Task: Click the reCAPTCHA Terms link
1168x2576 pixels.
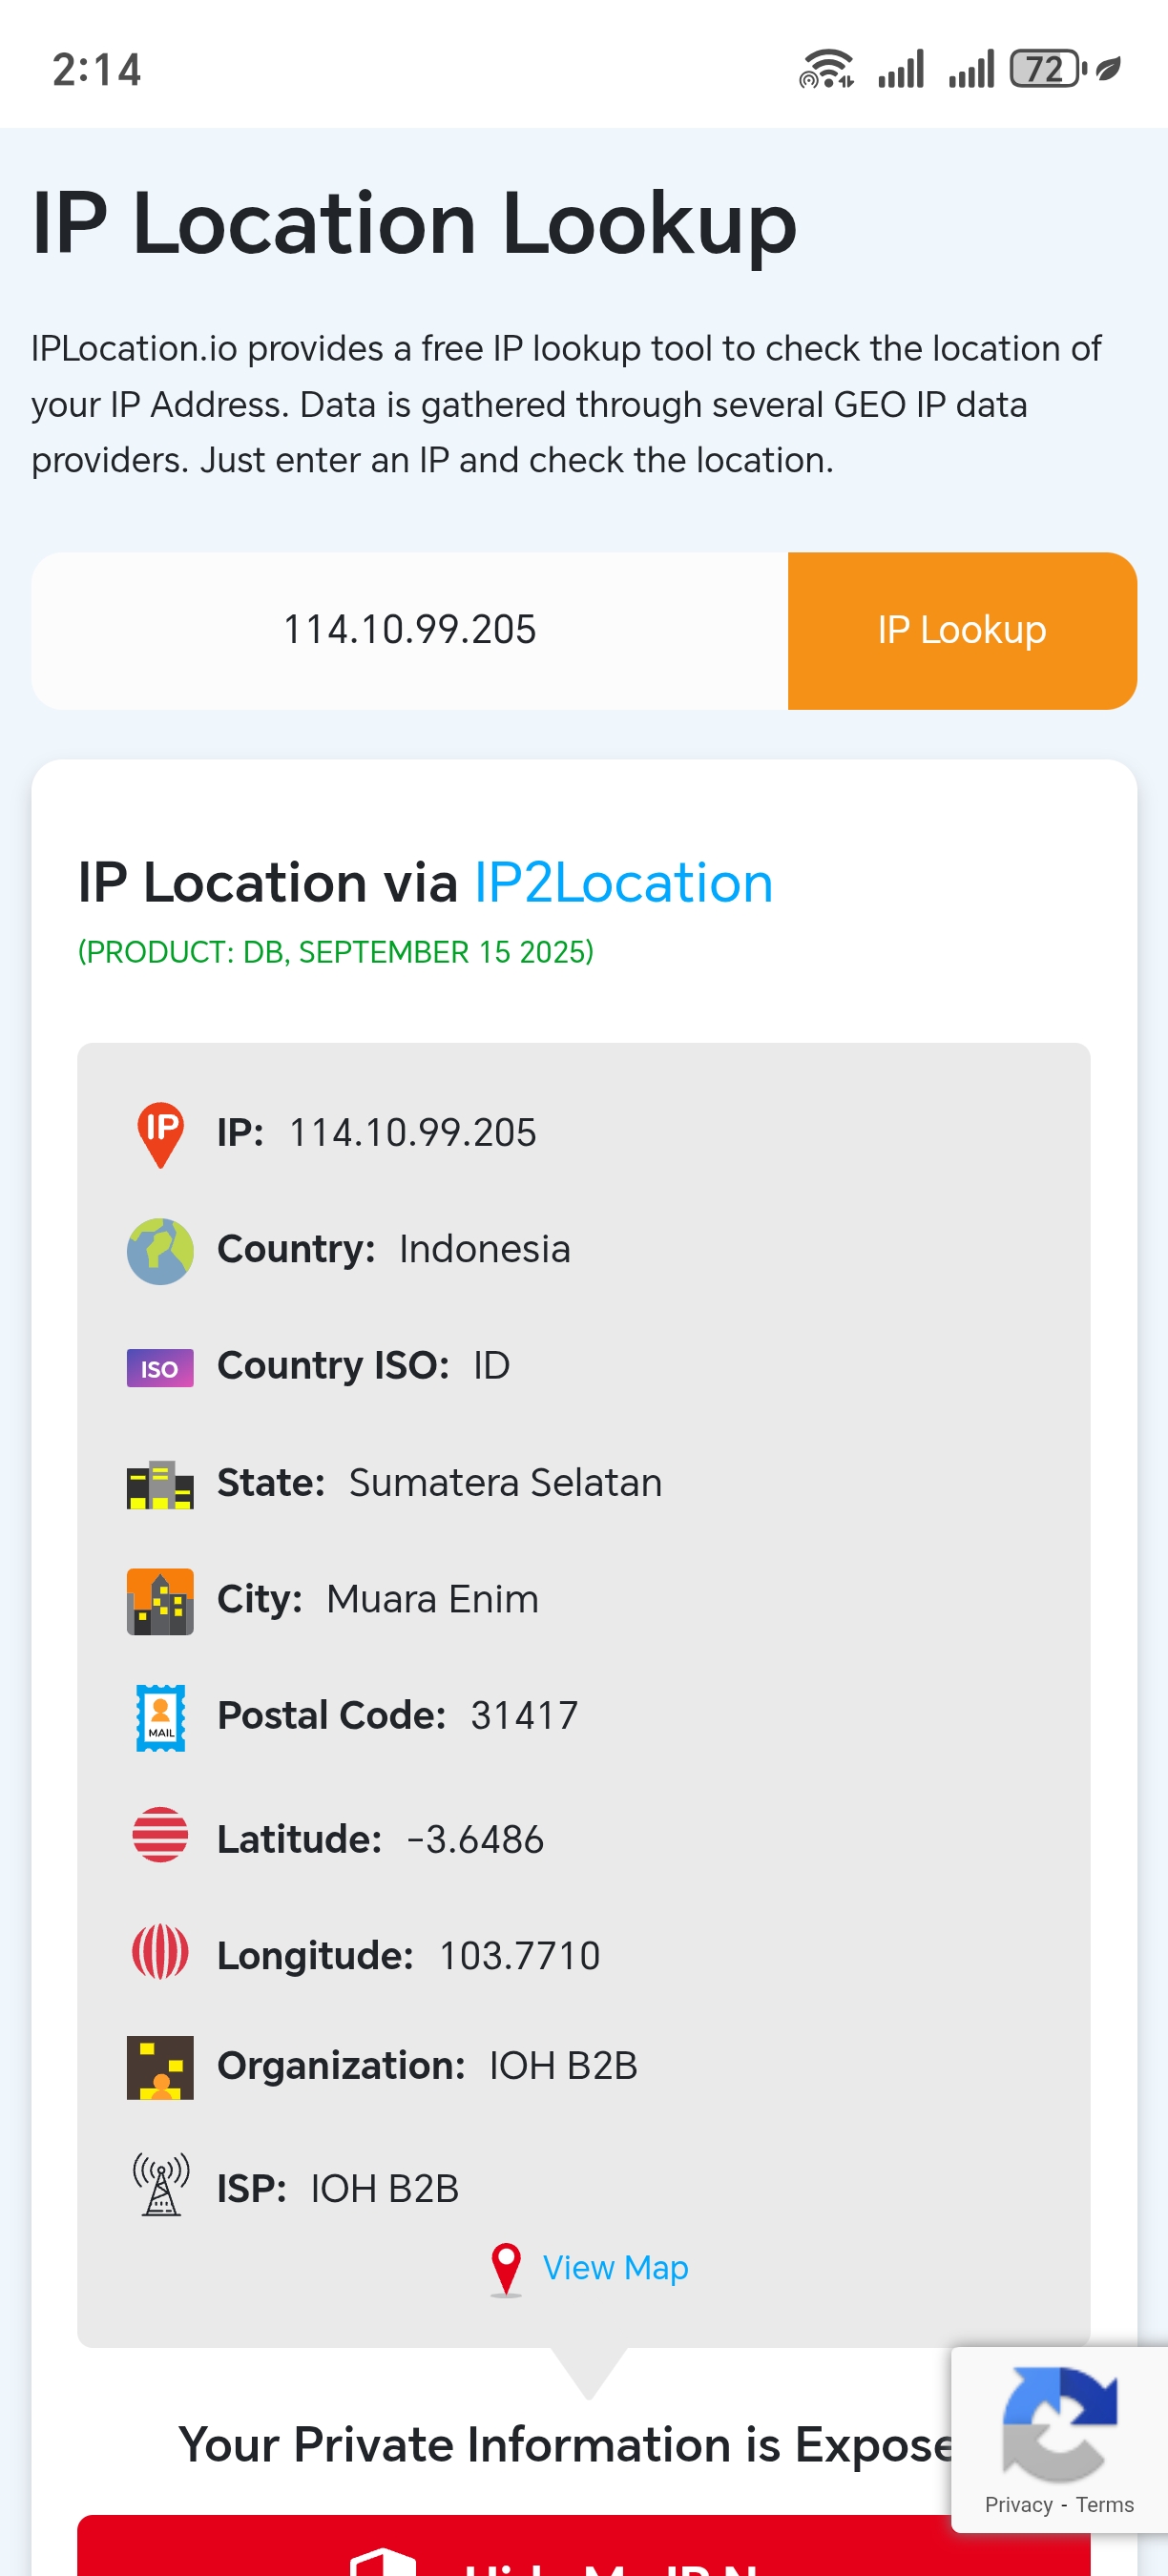Action: [1104, 2504]
